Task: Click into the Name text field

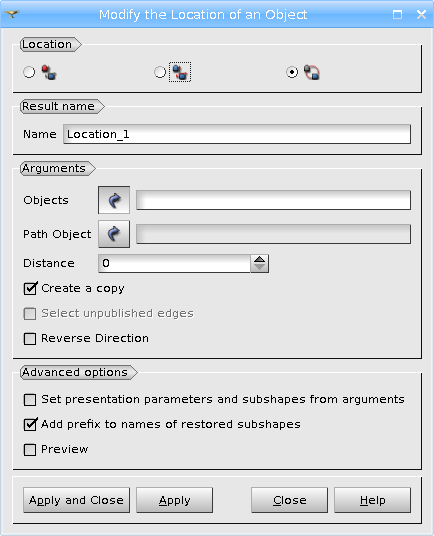Action: tap(237, 134)
